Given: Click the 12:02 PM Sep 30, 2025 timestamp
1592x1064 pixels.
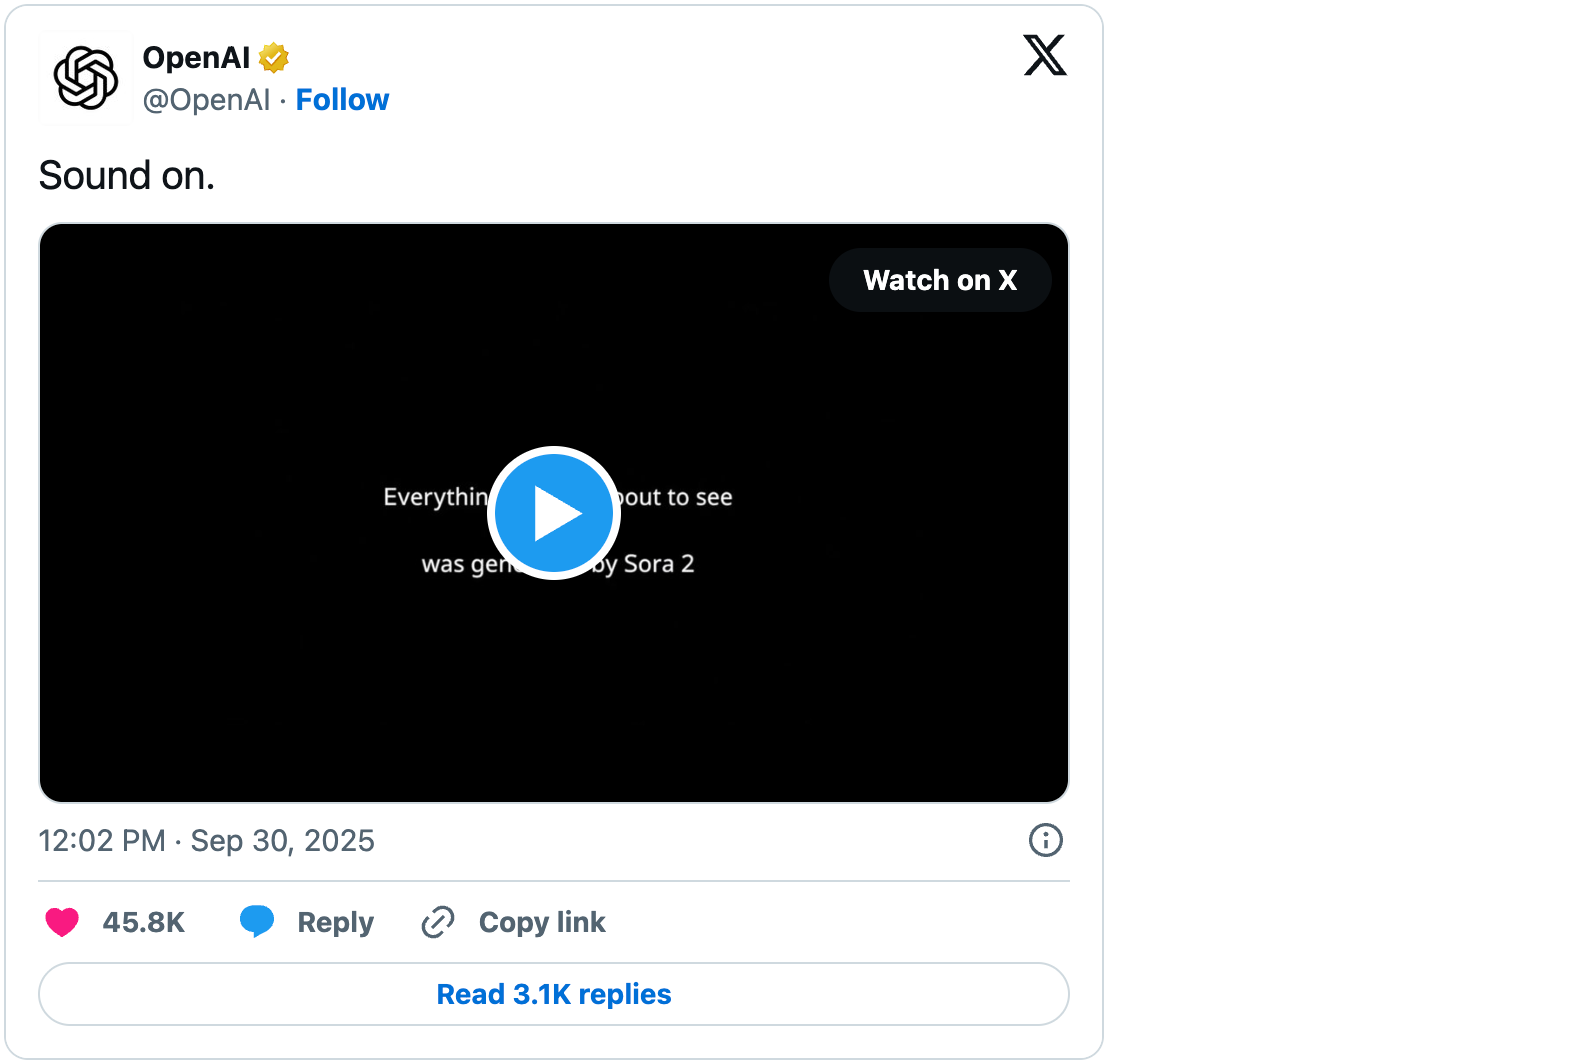Looking at the screenshot, I should click(206, 841).
